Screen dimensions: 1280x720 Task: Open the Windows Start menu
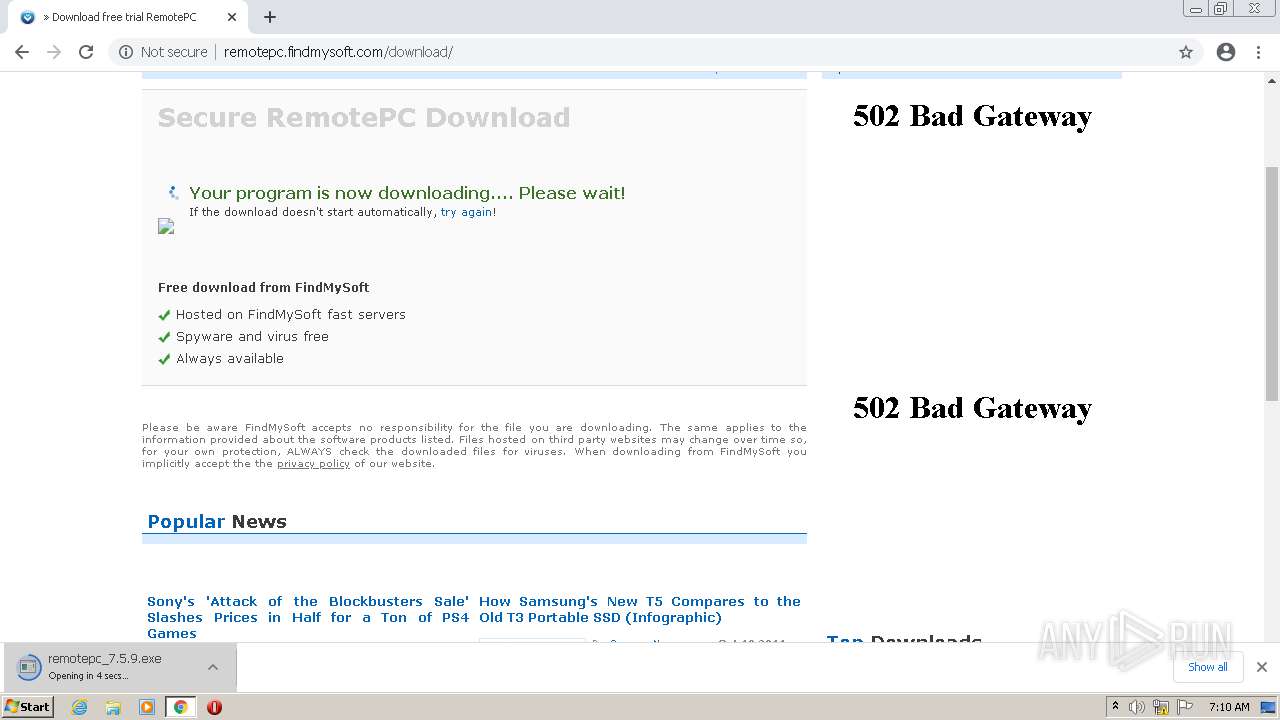(28, 706)
